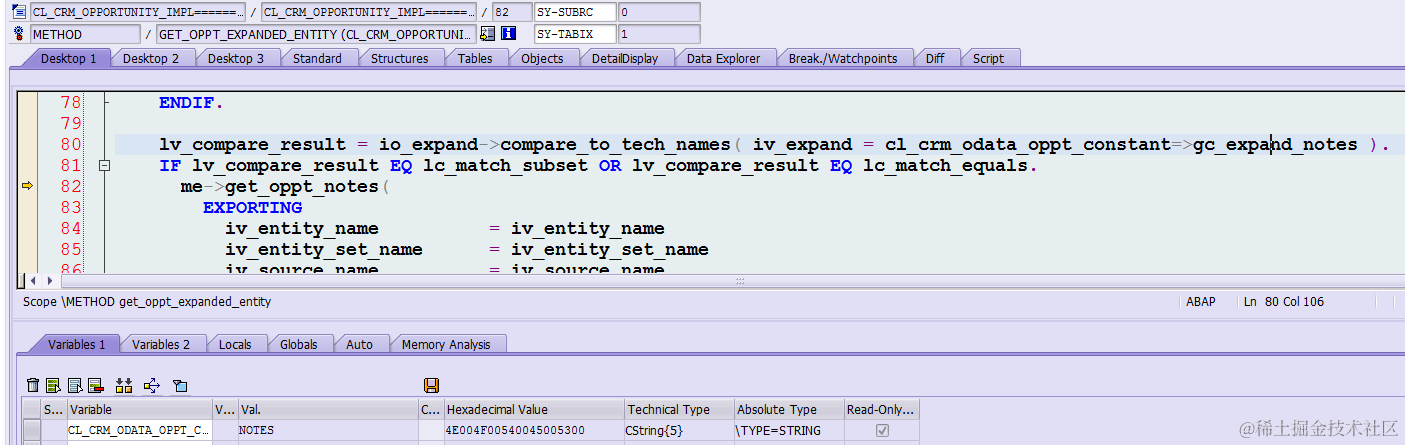Click the Read-Only column header
This screenshot has width=1405, height=445.
(881, 409)
